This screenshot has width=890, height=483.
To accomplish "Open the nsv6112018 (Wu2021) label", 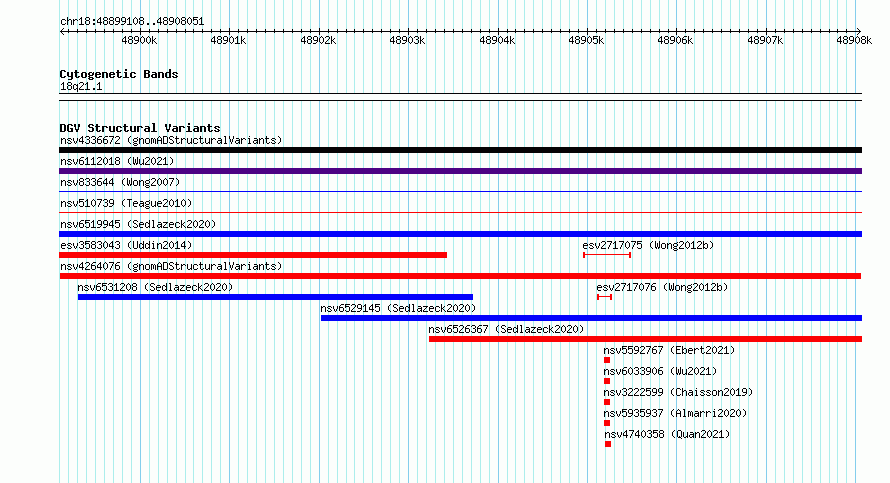I will (117, 161).
